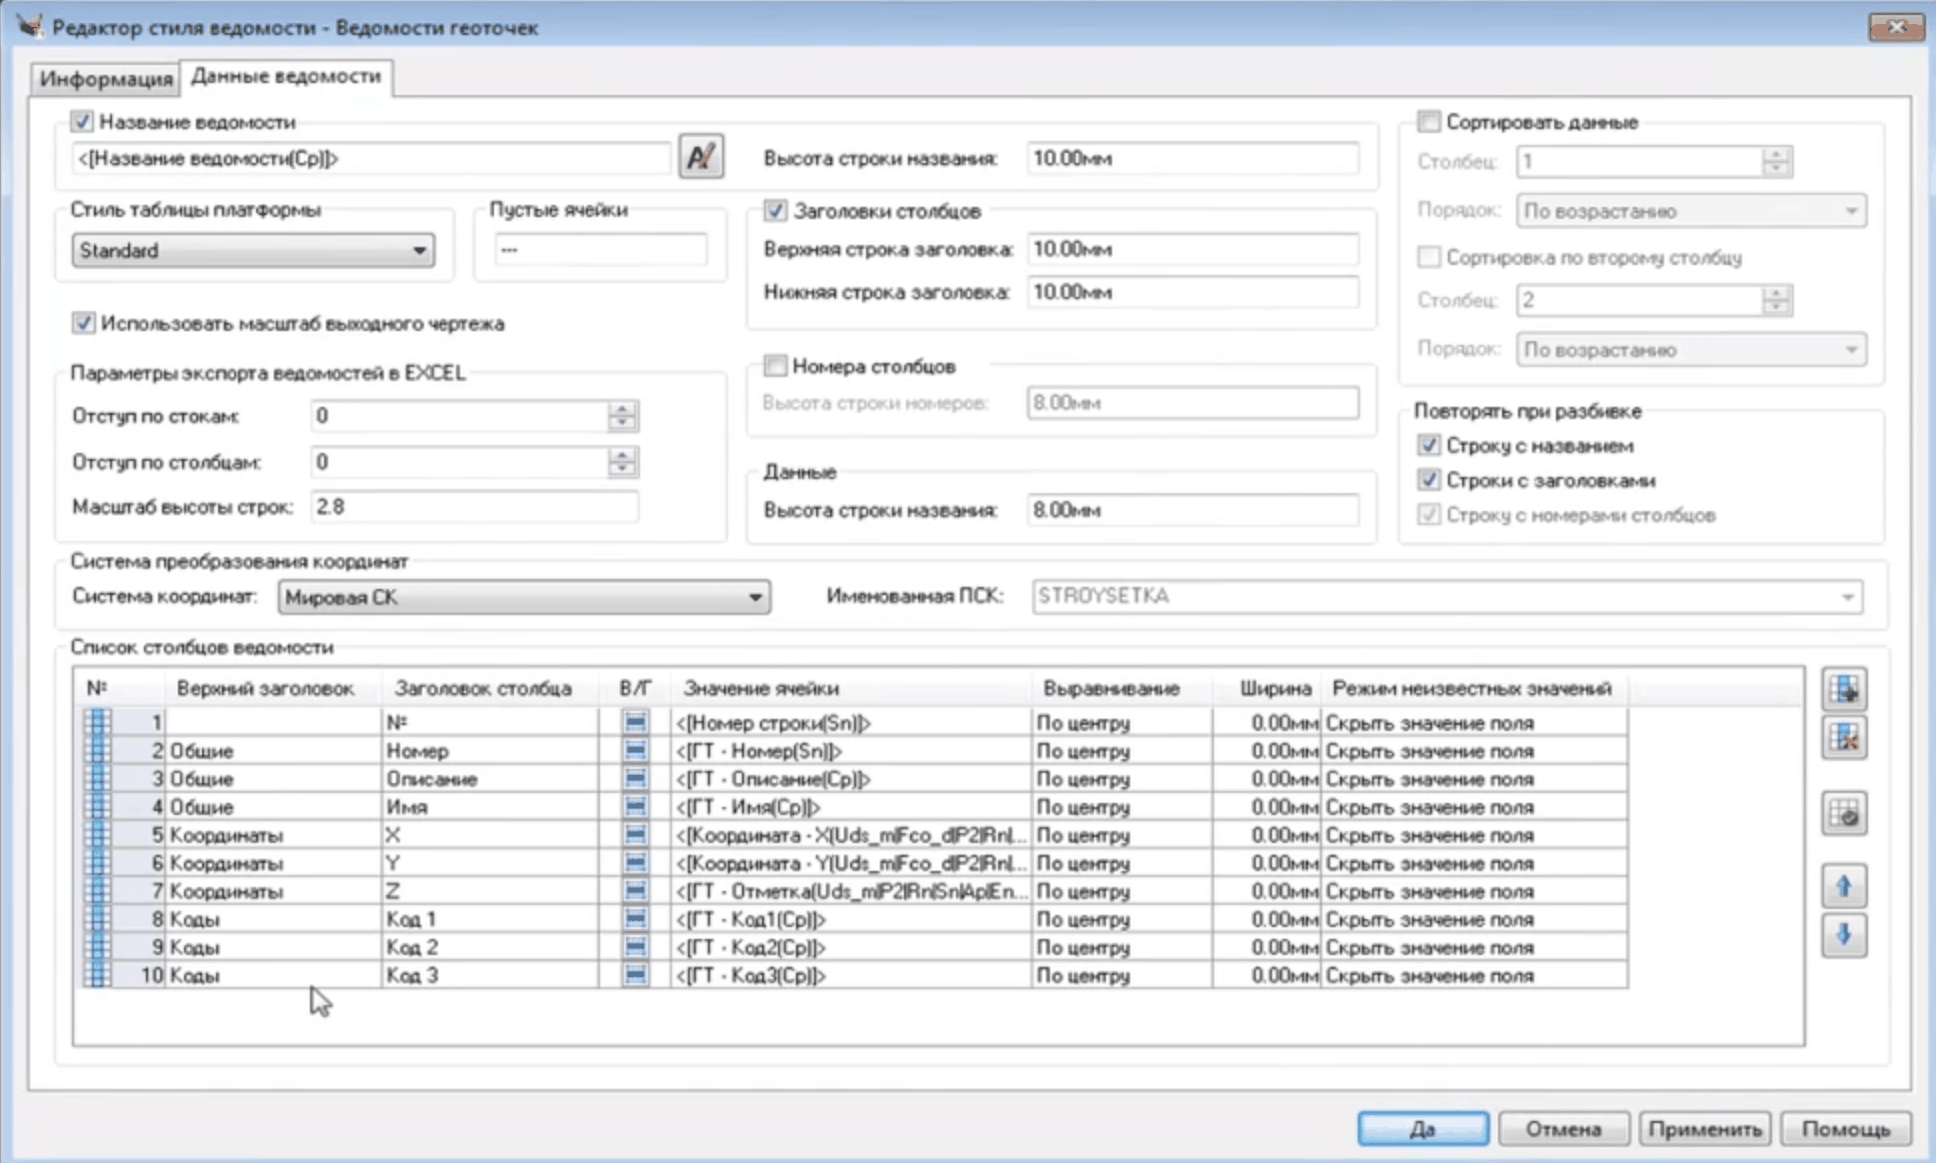Click Нижняя строка заголовка height field
The width and height of the screenshot is (1936, 1163).
[x=1192, y=292]
